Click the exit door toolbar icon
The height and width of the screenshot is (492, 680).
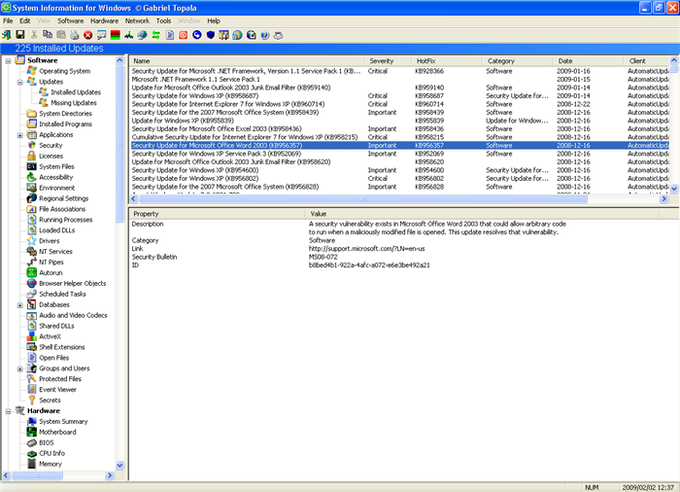coord(7,35)
